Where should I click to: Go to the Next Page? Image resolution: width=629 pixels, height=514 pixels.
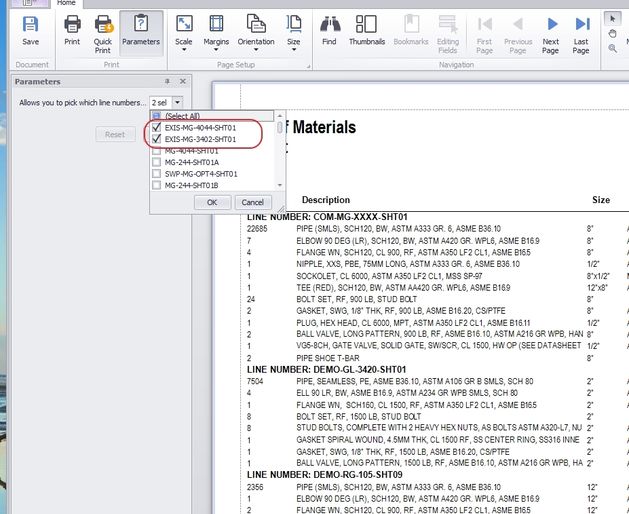click(550, 34)
